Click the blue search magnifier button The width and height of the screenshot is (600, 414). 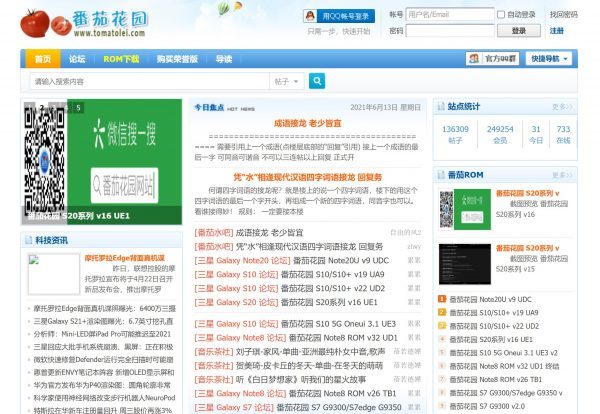(x=317, y=81)
